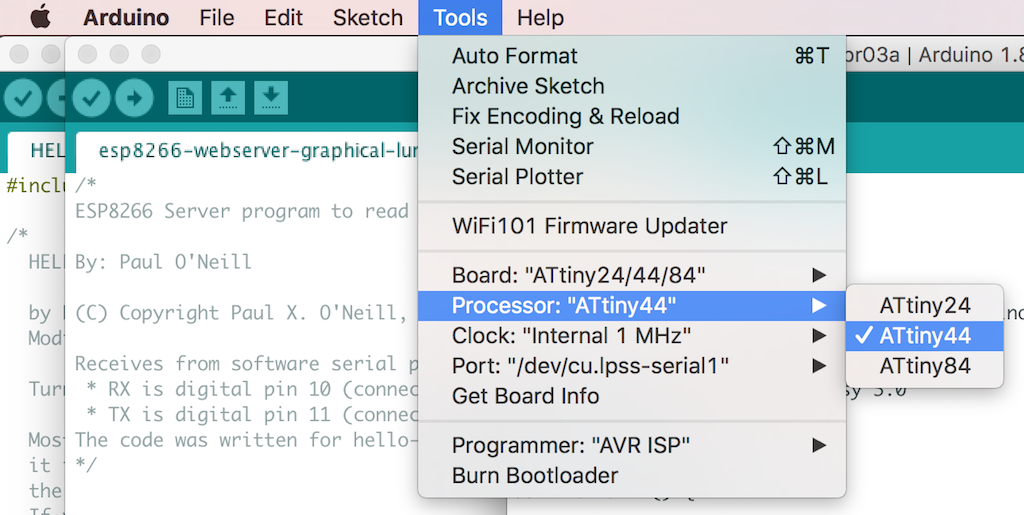Click the Open sketch up-arrow icon
The width and height of the screenshot is (1024, 515).
[x=228, y=97]
